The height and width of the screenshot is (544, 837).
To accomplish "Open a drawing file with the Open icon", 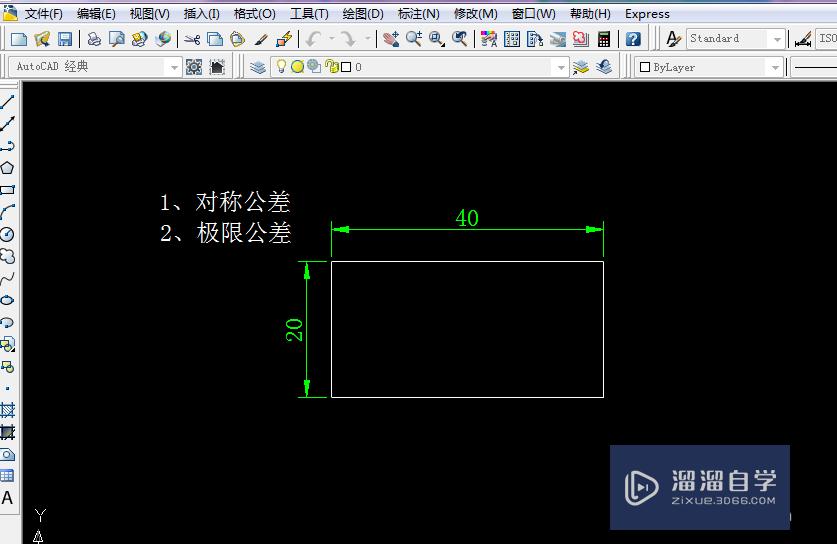I will click(x=42, y=39).
